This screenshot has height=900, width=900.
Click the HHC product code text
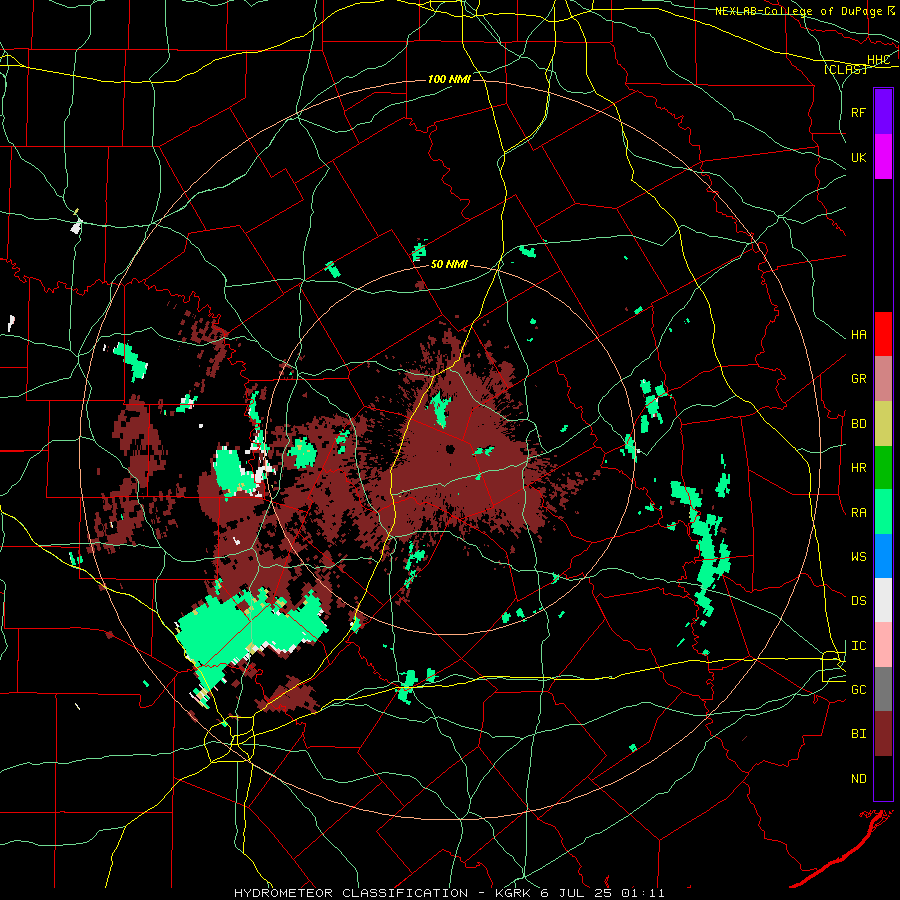pos(879,60)
